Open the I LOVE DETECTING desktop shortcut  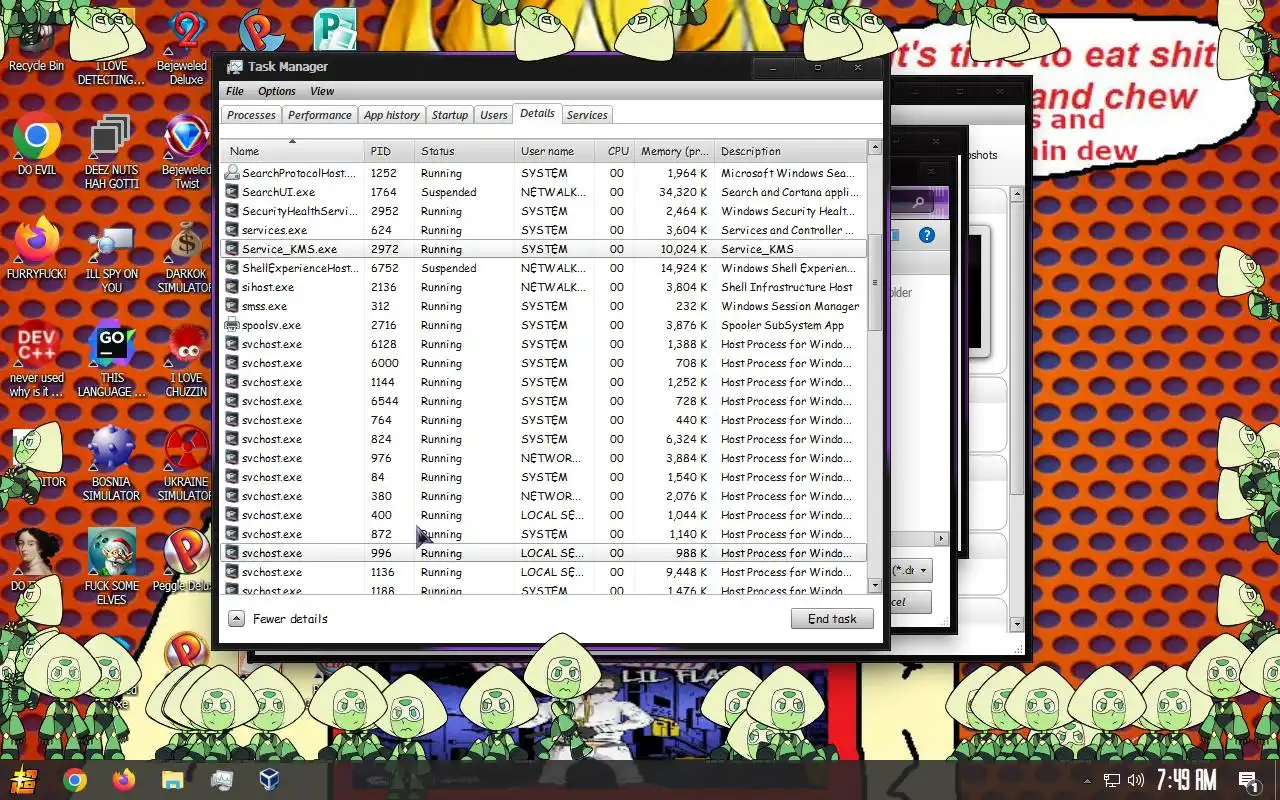click(111, 48)
